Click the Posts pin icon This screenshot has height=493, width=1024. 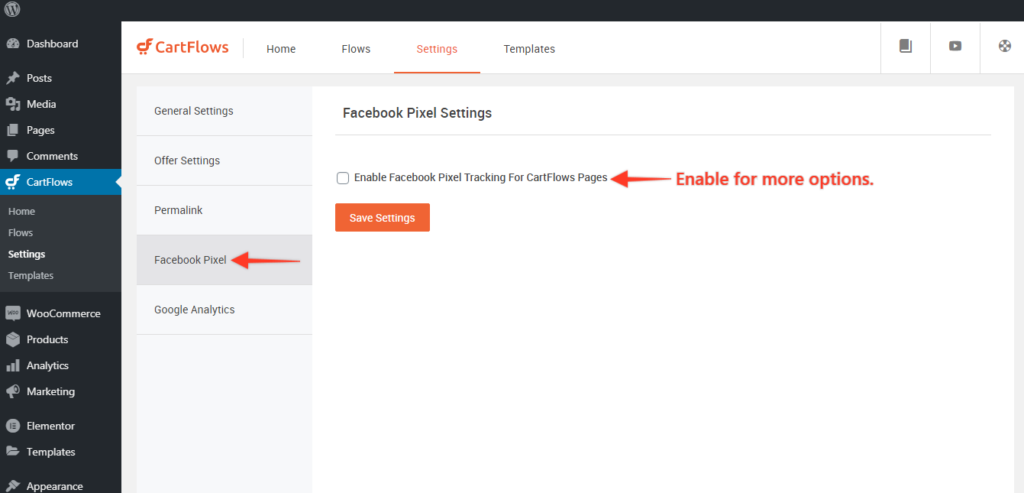tap(12, 78)
